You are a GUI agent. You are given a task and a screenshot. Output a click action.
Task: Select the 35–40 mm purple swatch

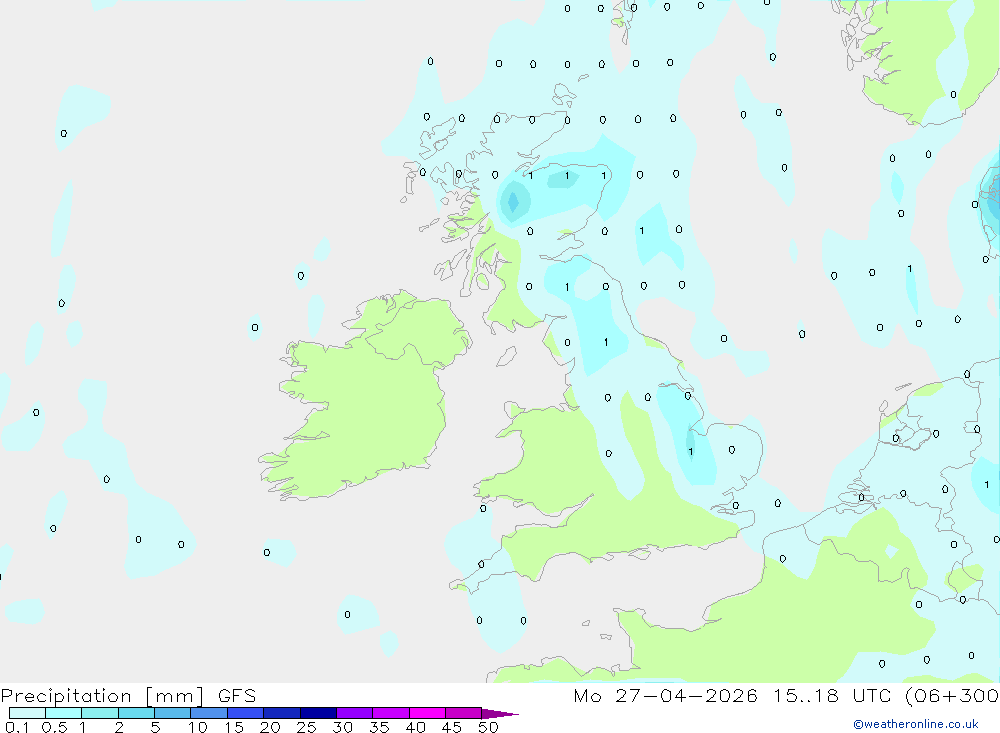pyautogui.click(x=390, y=713)
